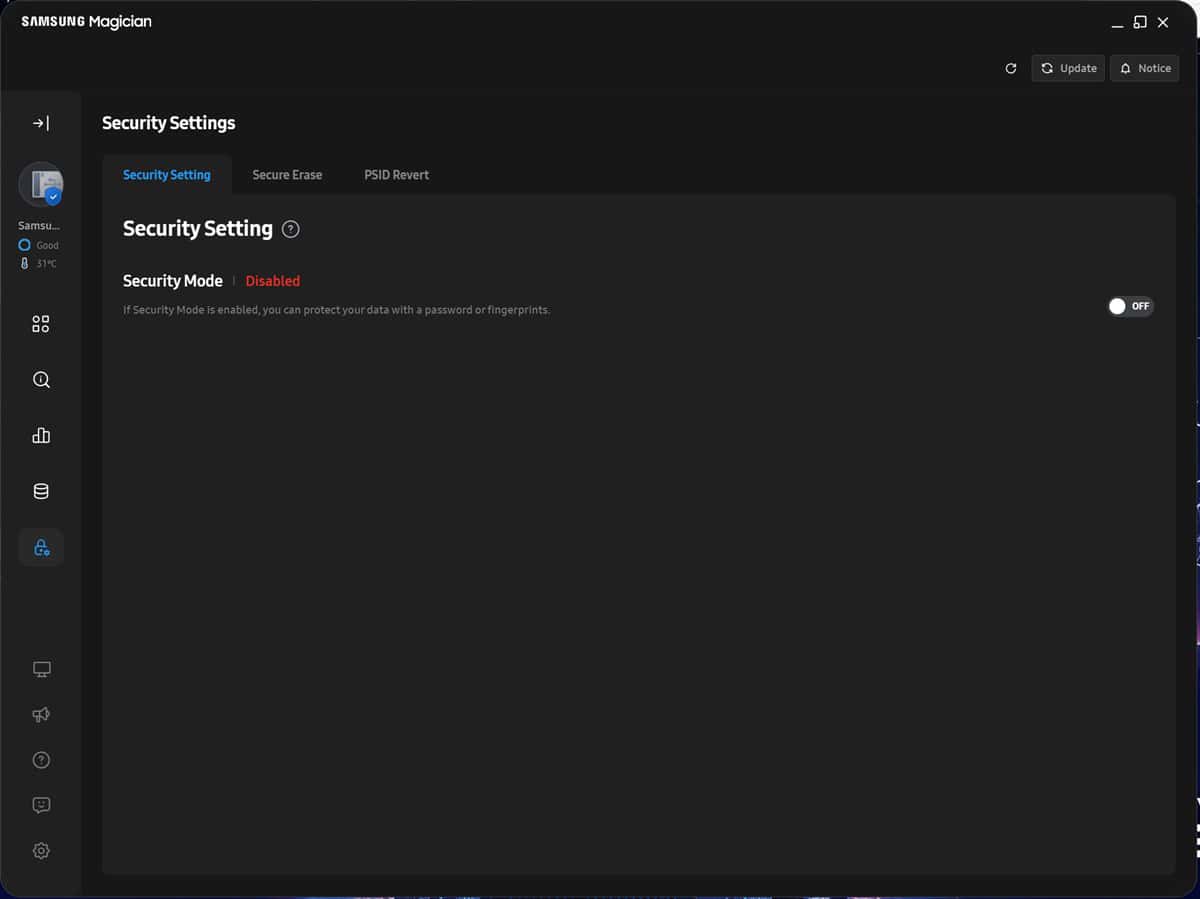Open the settings gear icon

(41, 851)
